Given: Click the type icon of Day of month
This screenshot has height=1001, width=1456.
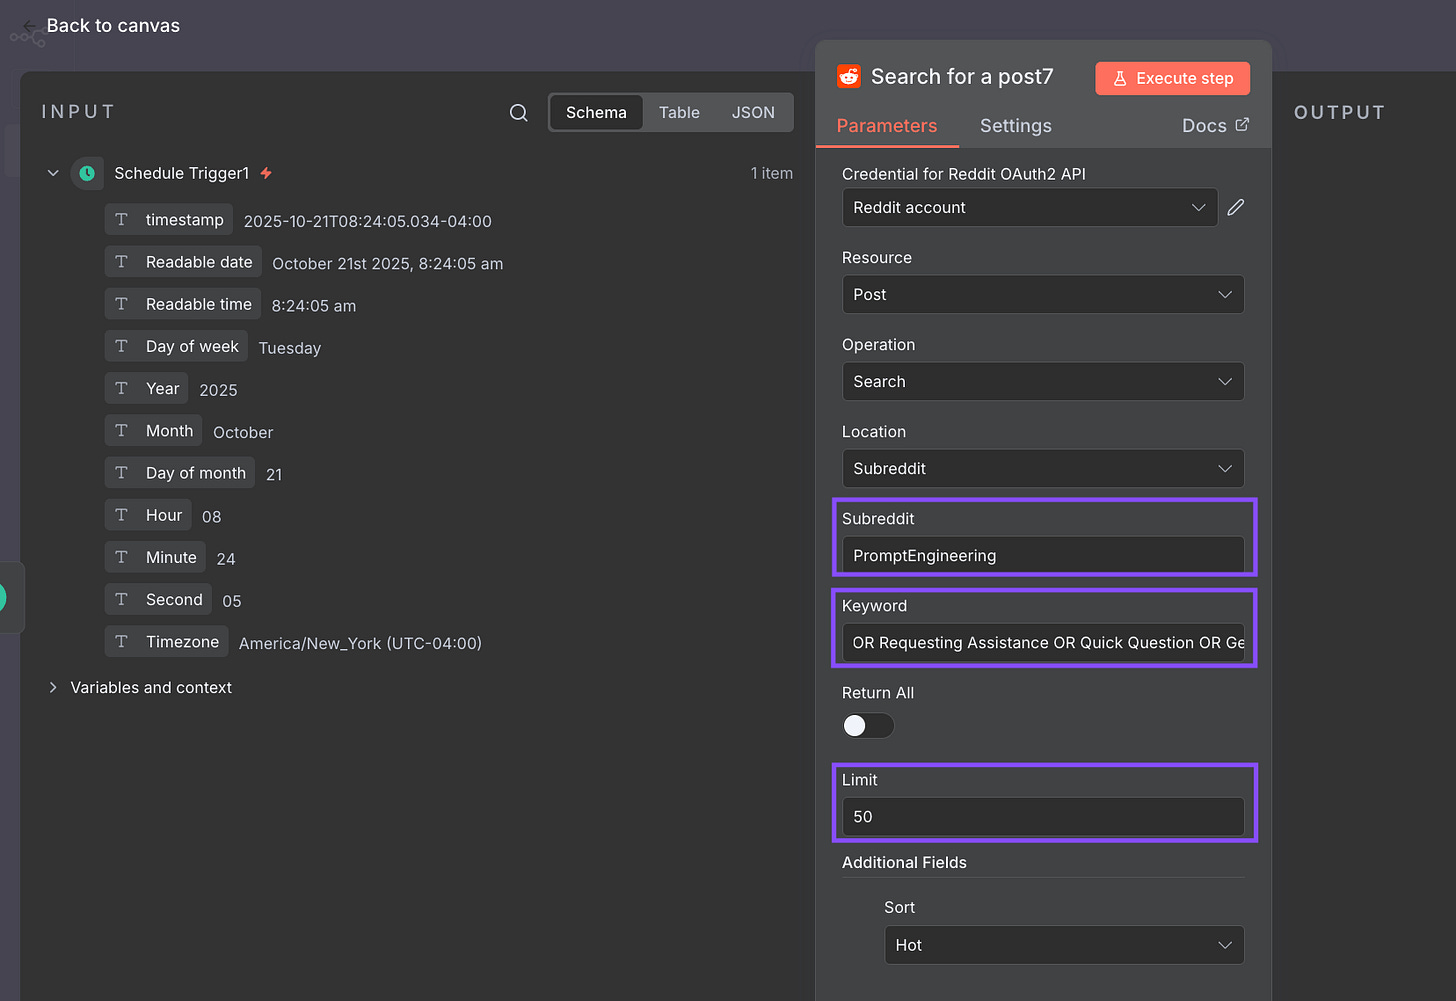Looking at the screenshot, I should (x=122, y=473).
